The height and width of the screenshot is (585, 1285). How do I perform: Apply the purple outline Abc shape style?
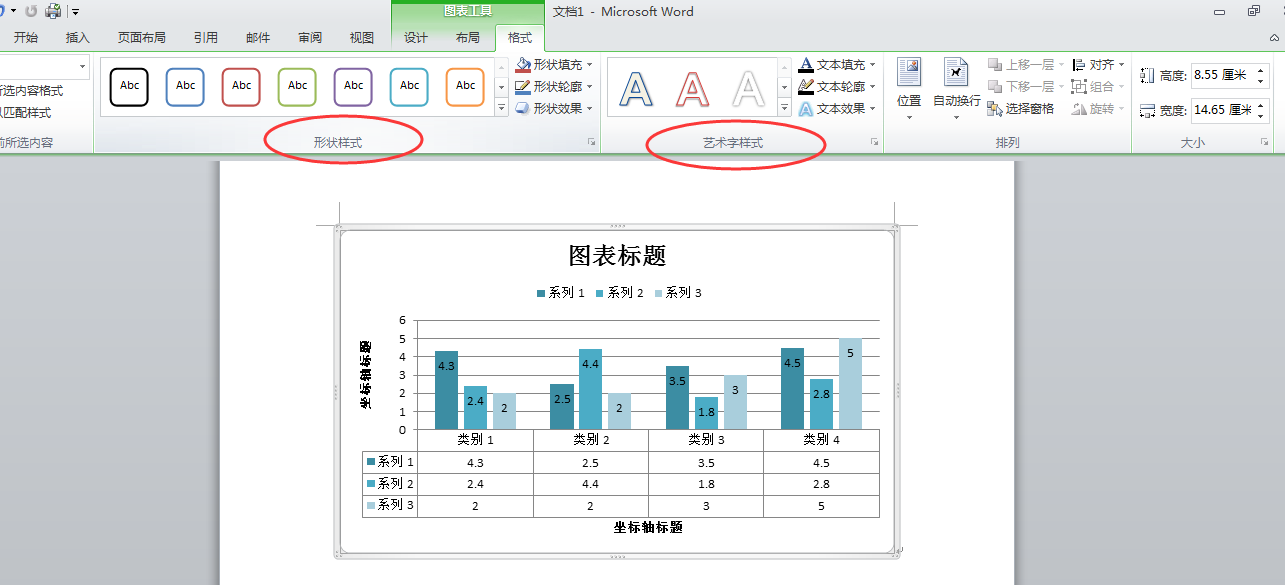pyautogui.click(x=354, y=86)
